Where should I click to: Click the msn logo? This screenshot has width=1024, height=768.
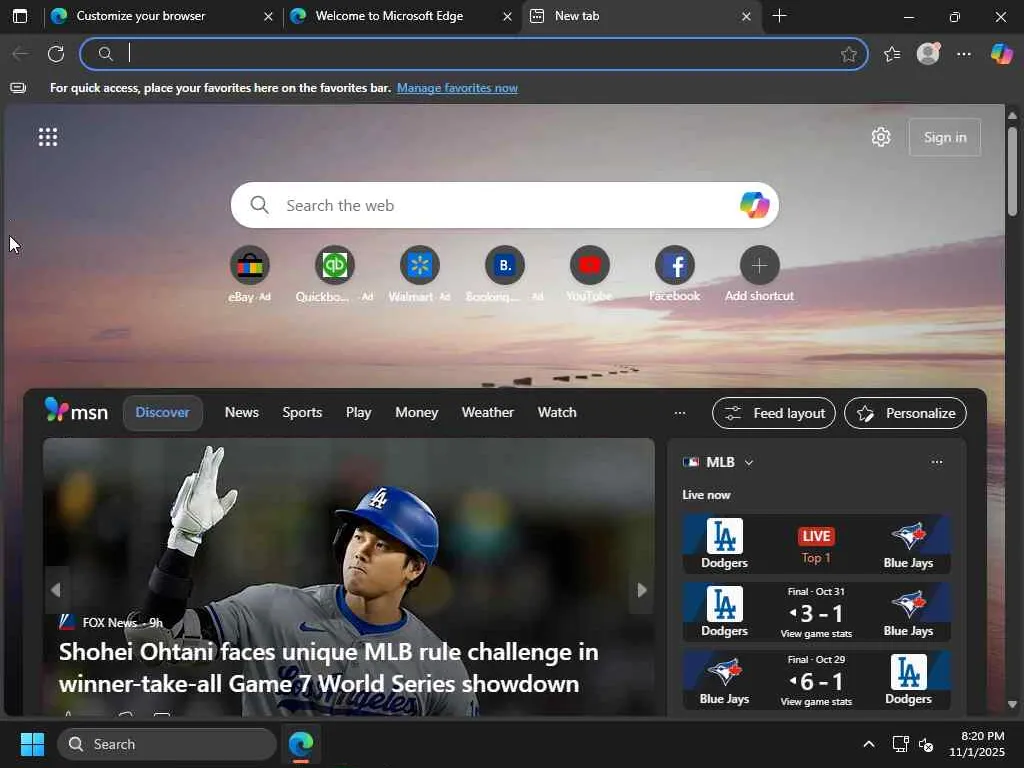point(76,411)
